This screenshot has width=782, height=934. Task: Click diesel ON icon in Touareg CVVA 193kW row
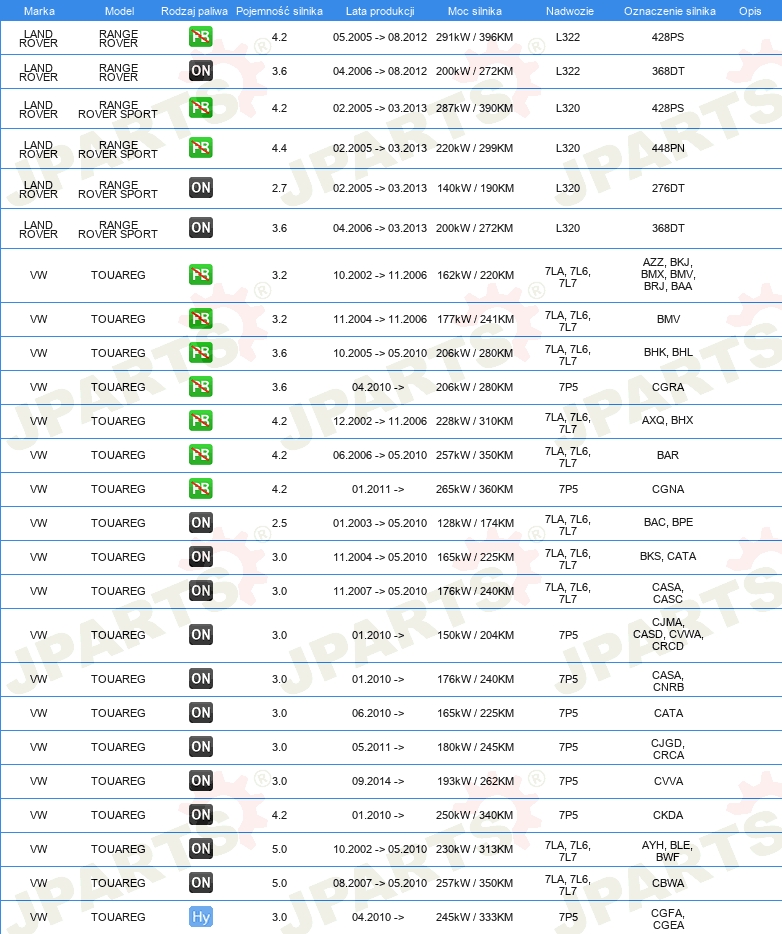pyautogui.click(x=201, y=780)
